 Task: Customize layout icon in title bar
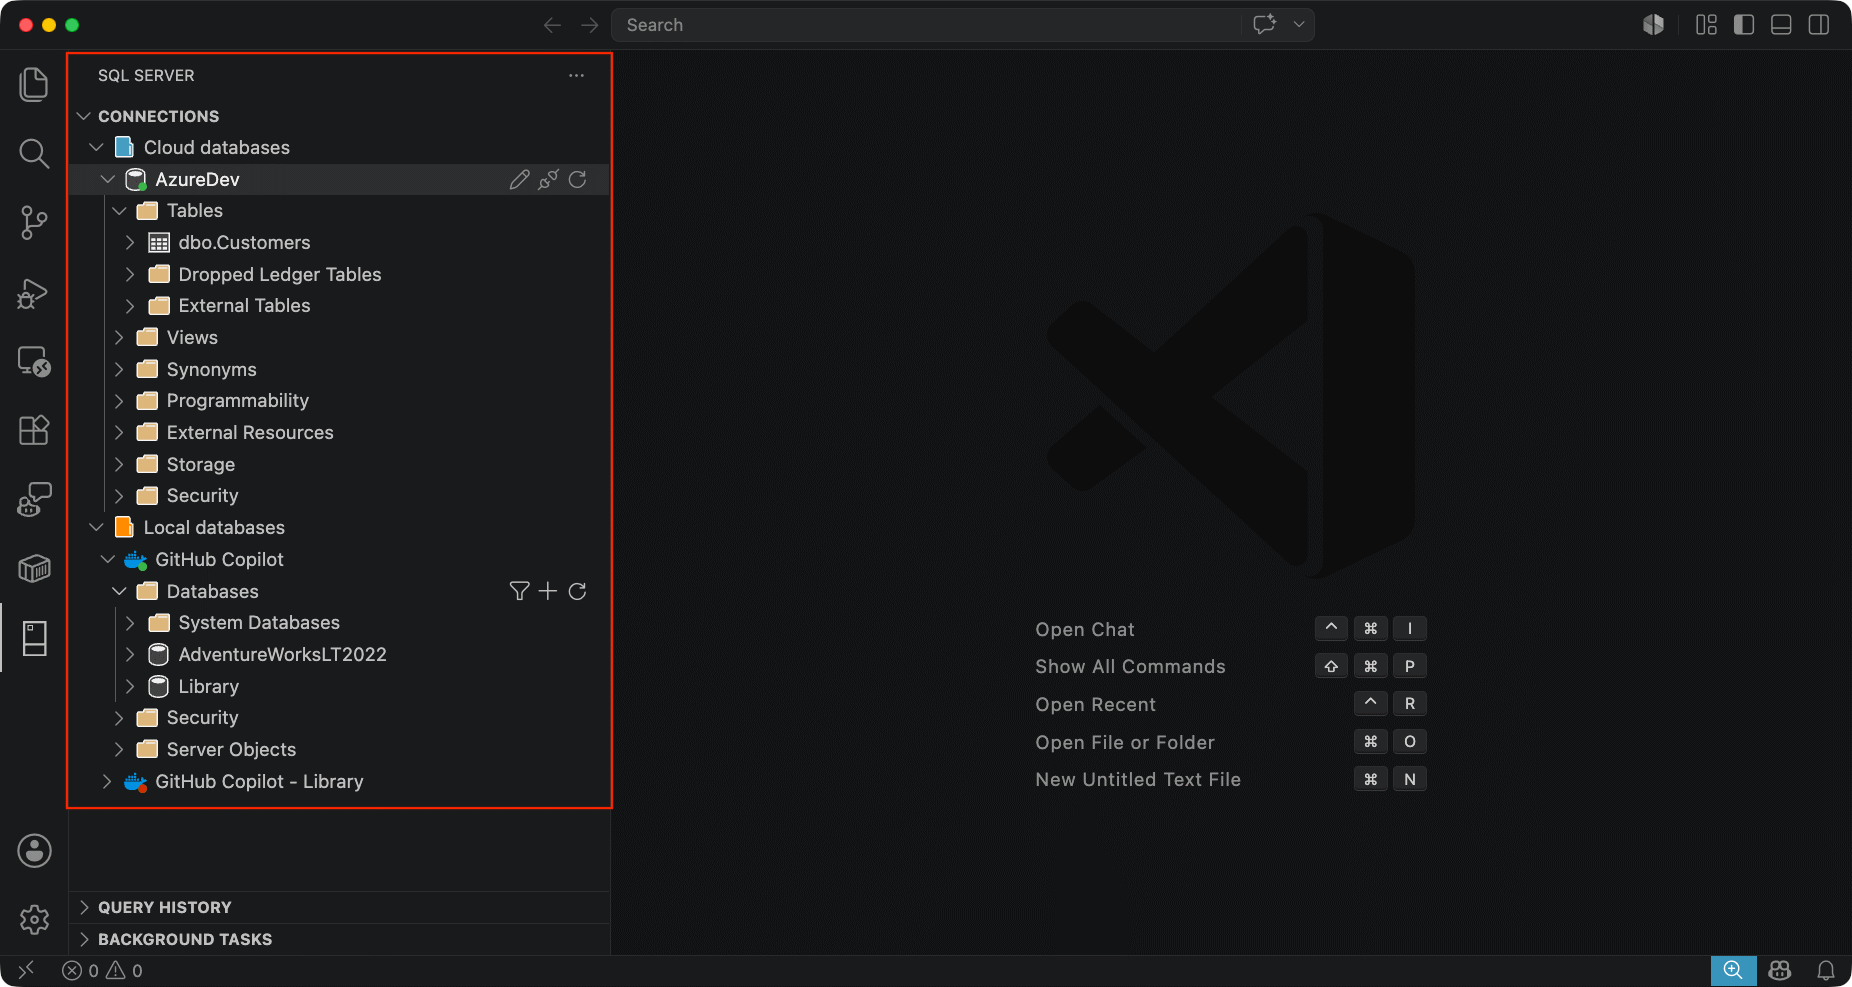1706,24
